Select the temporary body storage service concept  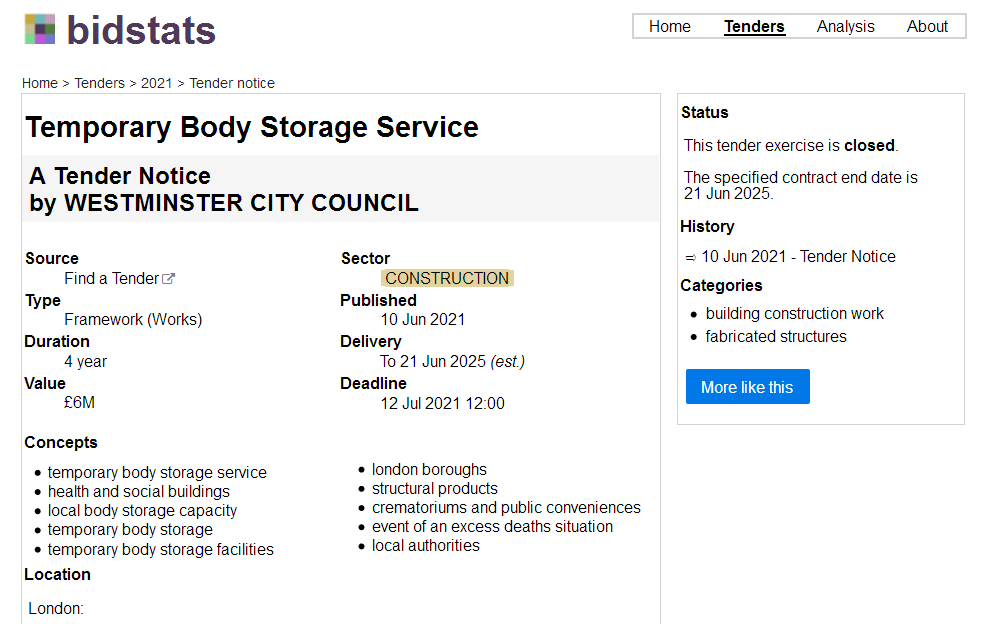(x=157, y=473)
